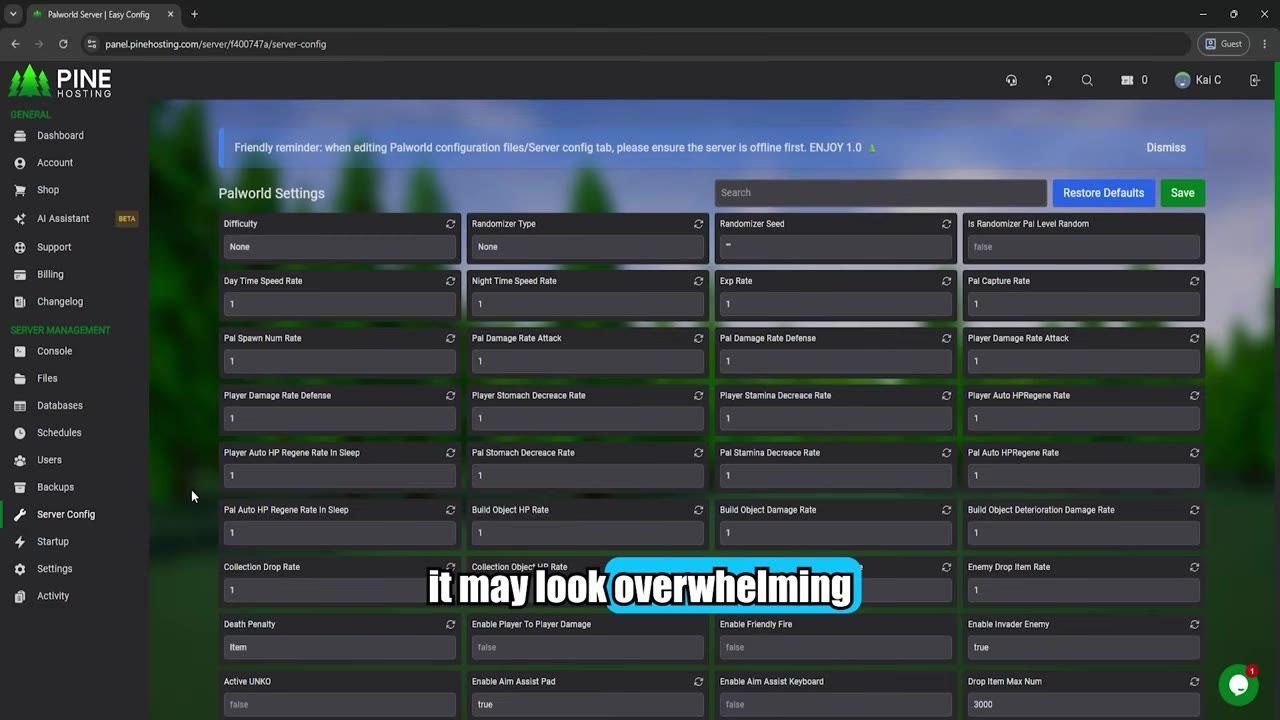This screenshot has height=720, width=1280.
Task: Click the Drop Item Max Num field
Action: pyautogui.click(x=1084, y=704)
